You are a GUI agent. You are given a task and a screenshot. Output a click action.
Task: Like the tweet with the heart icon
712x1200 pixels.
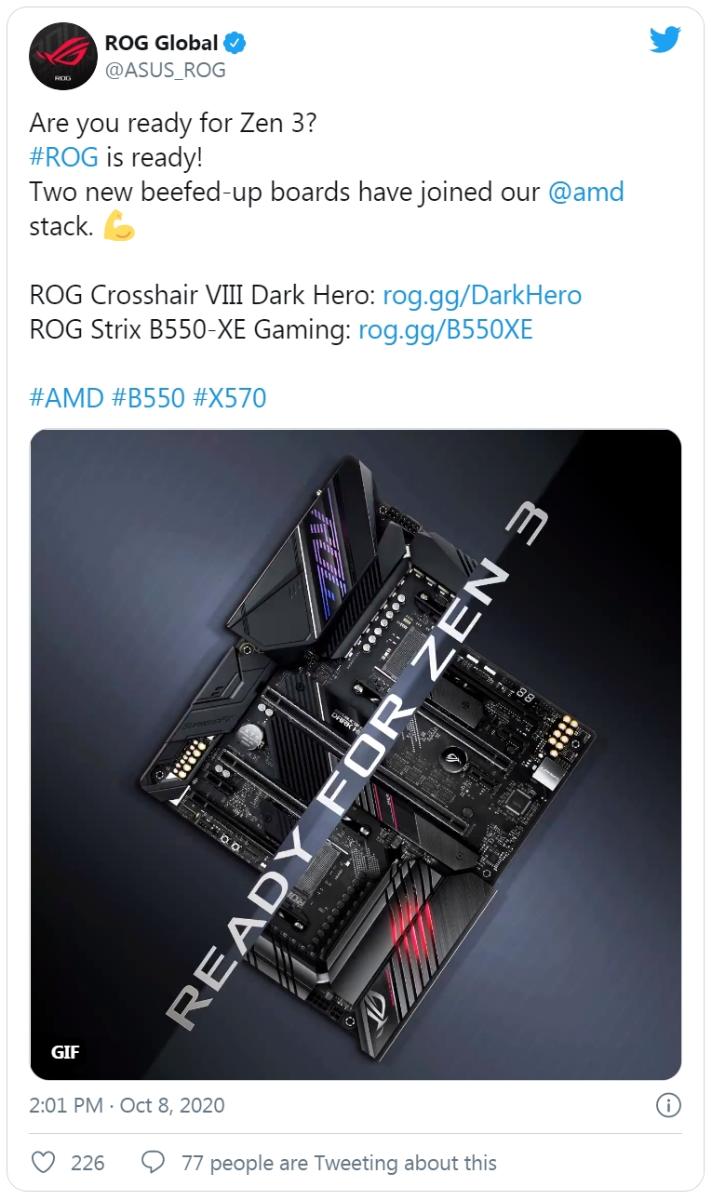(44, 1162)
